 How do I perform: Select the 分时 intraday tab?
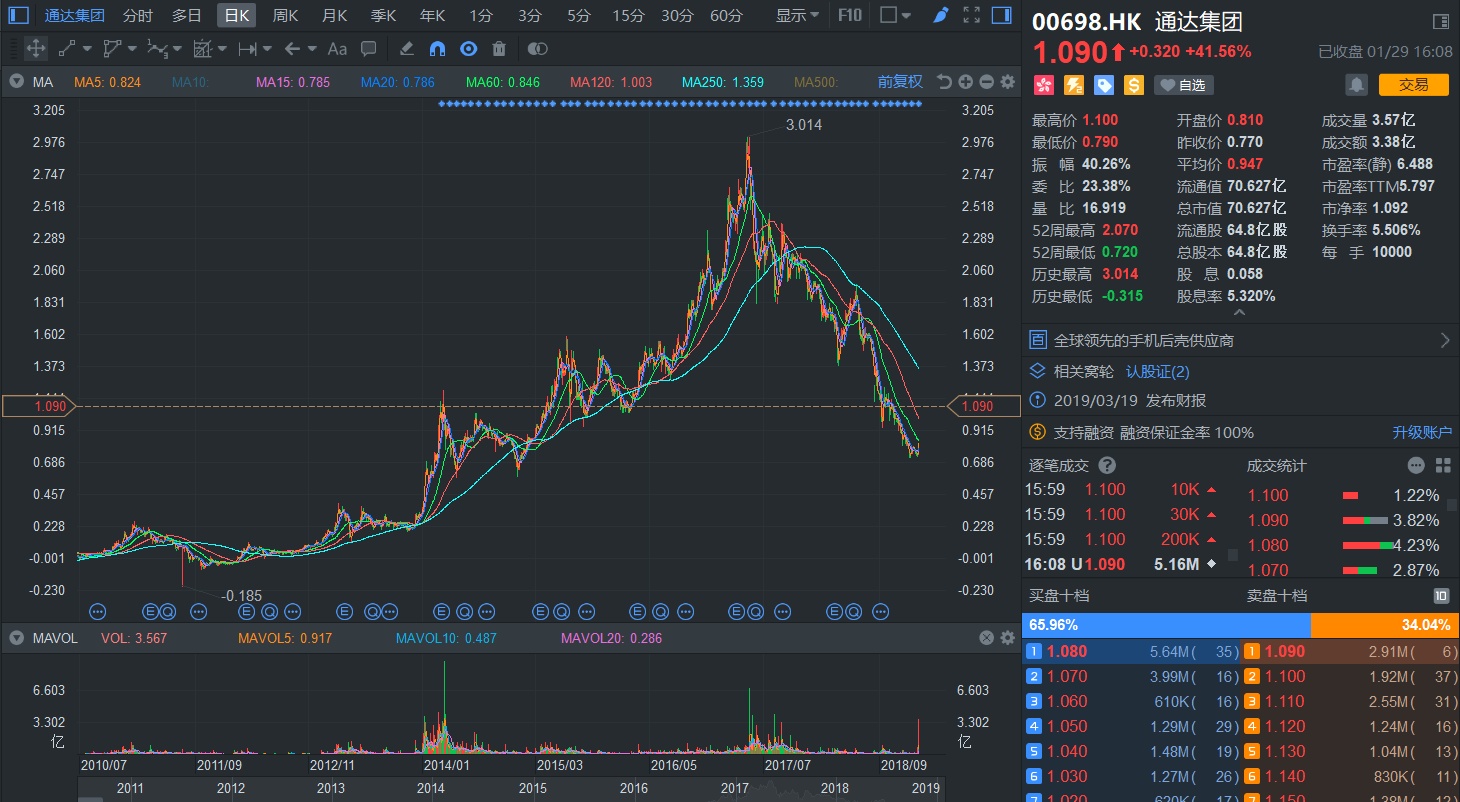pos(137,15)
